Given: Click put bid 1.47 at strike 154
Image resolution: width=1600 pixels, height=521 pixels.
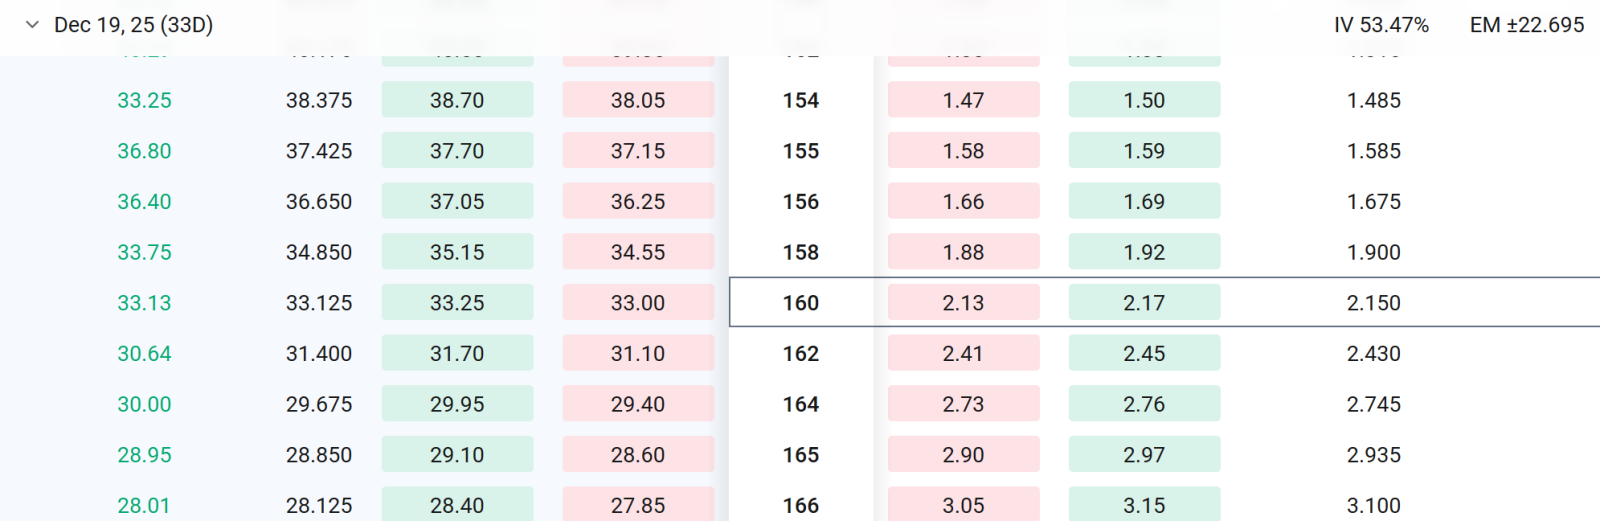Looking at the screenshot, I should (963, 100).
